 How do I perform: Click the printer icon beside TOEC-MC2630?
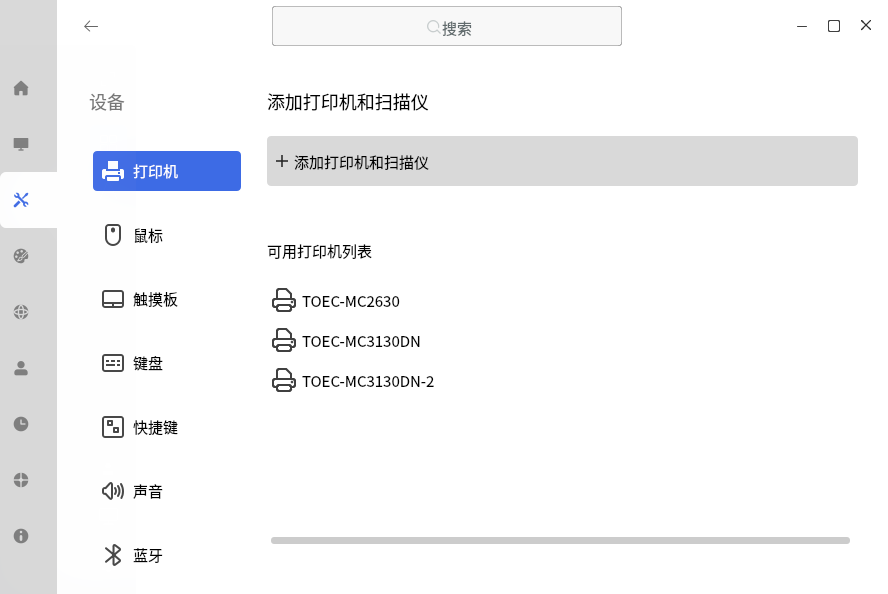coord(284,300)
